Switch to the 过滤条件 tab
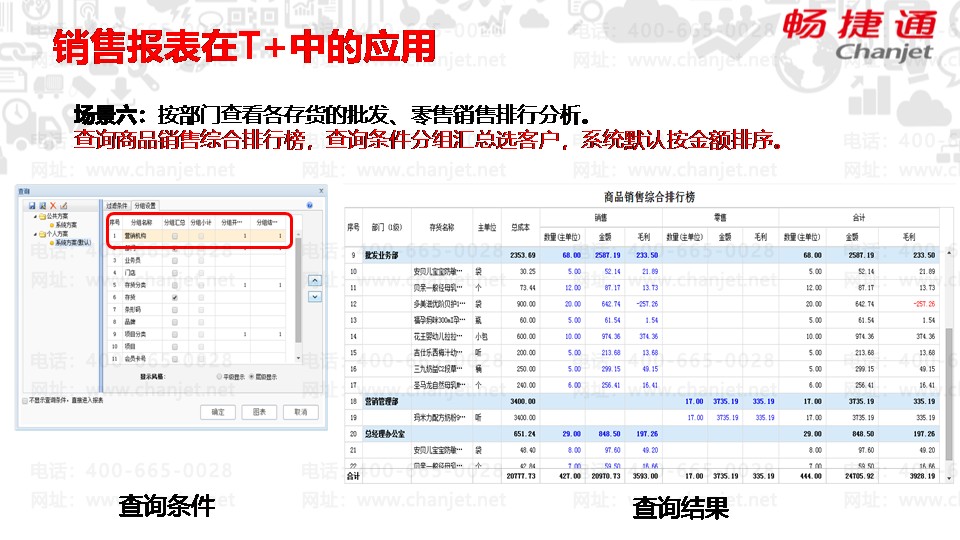This screenshot has height=540, width=960. pyautogui.click(x=117, y=206)
